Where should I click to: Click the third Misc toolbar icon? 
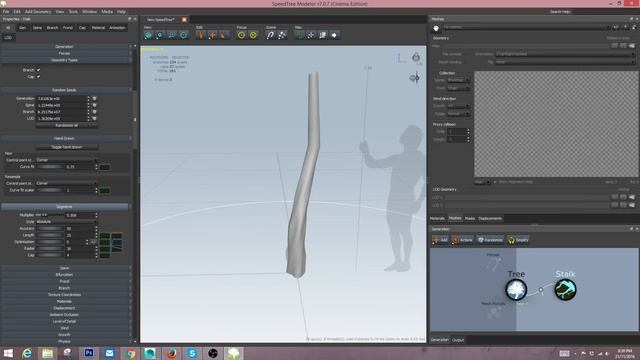[x=322, y=35]
